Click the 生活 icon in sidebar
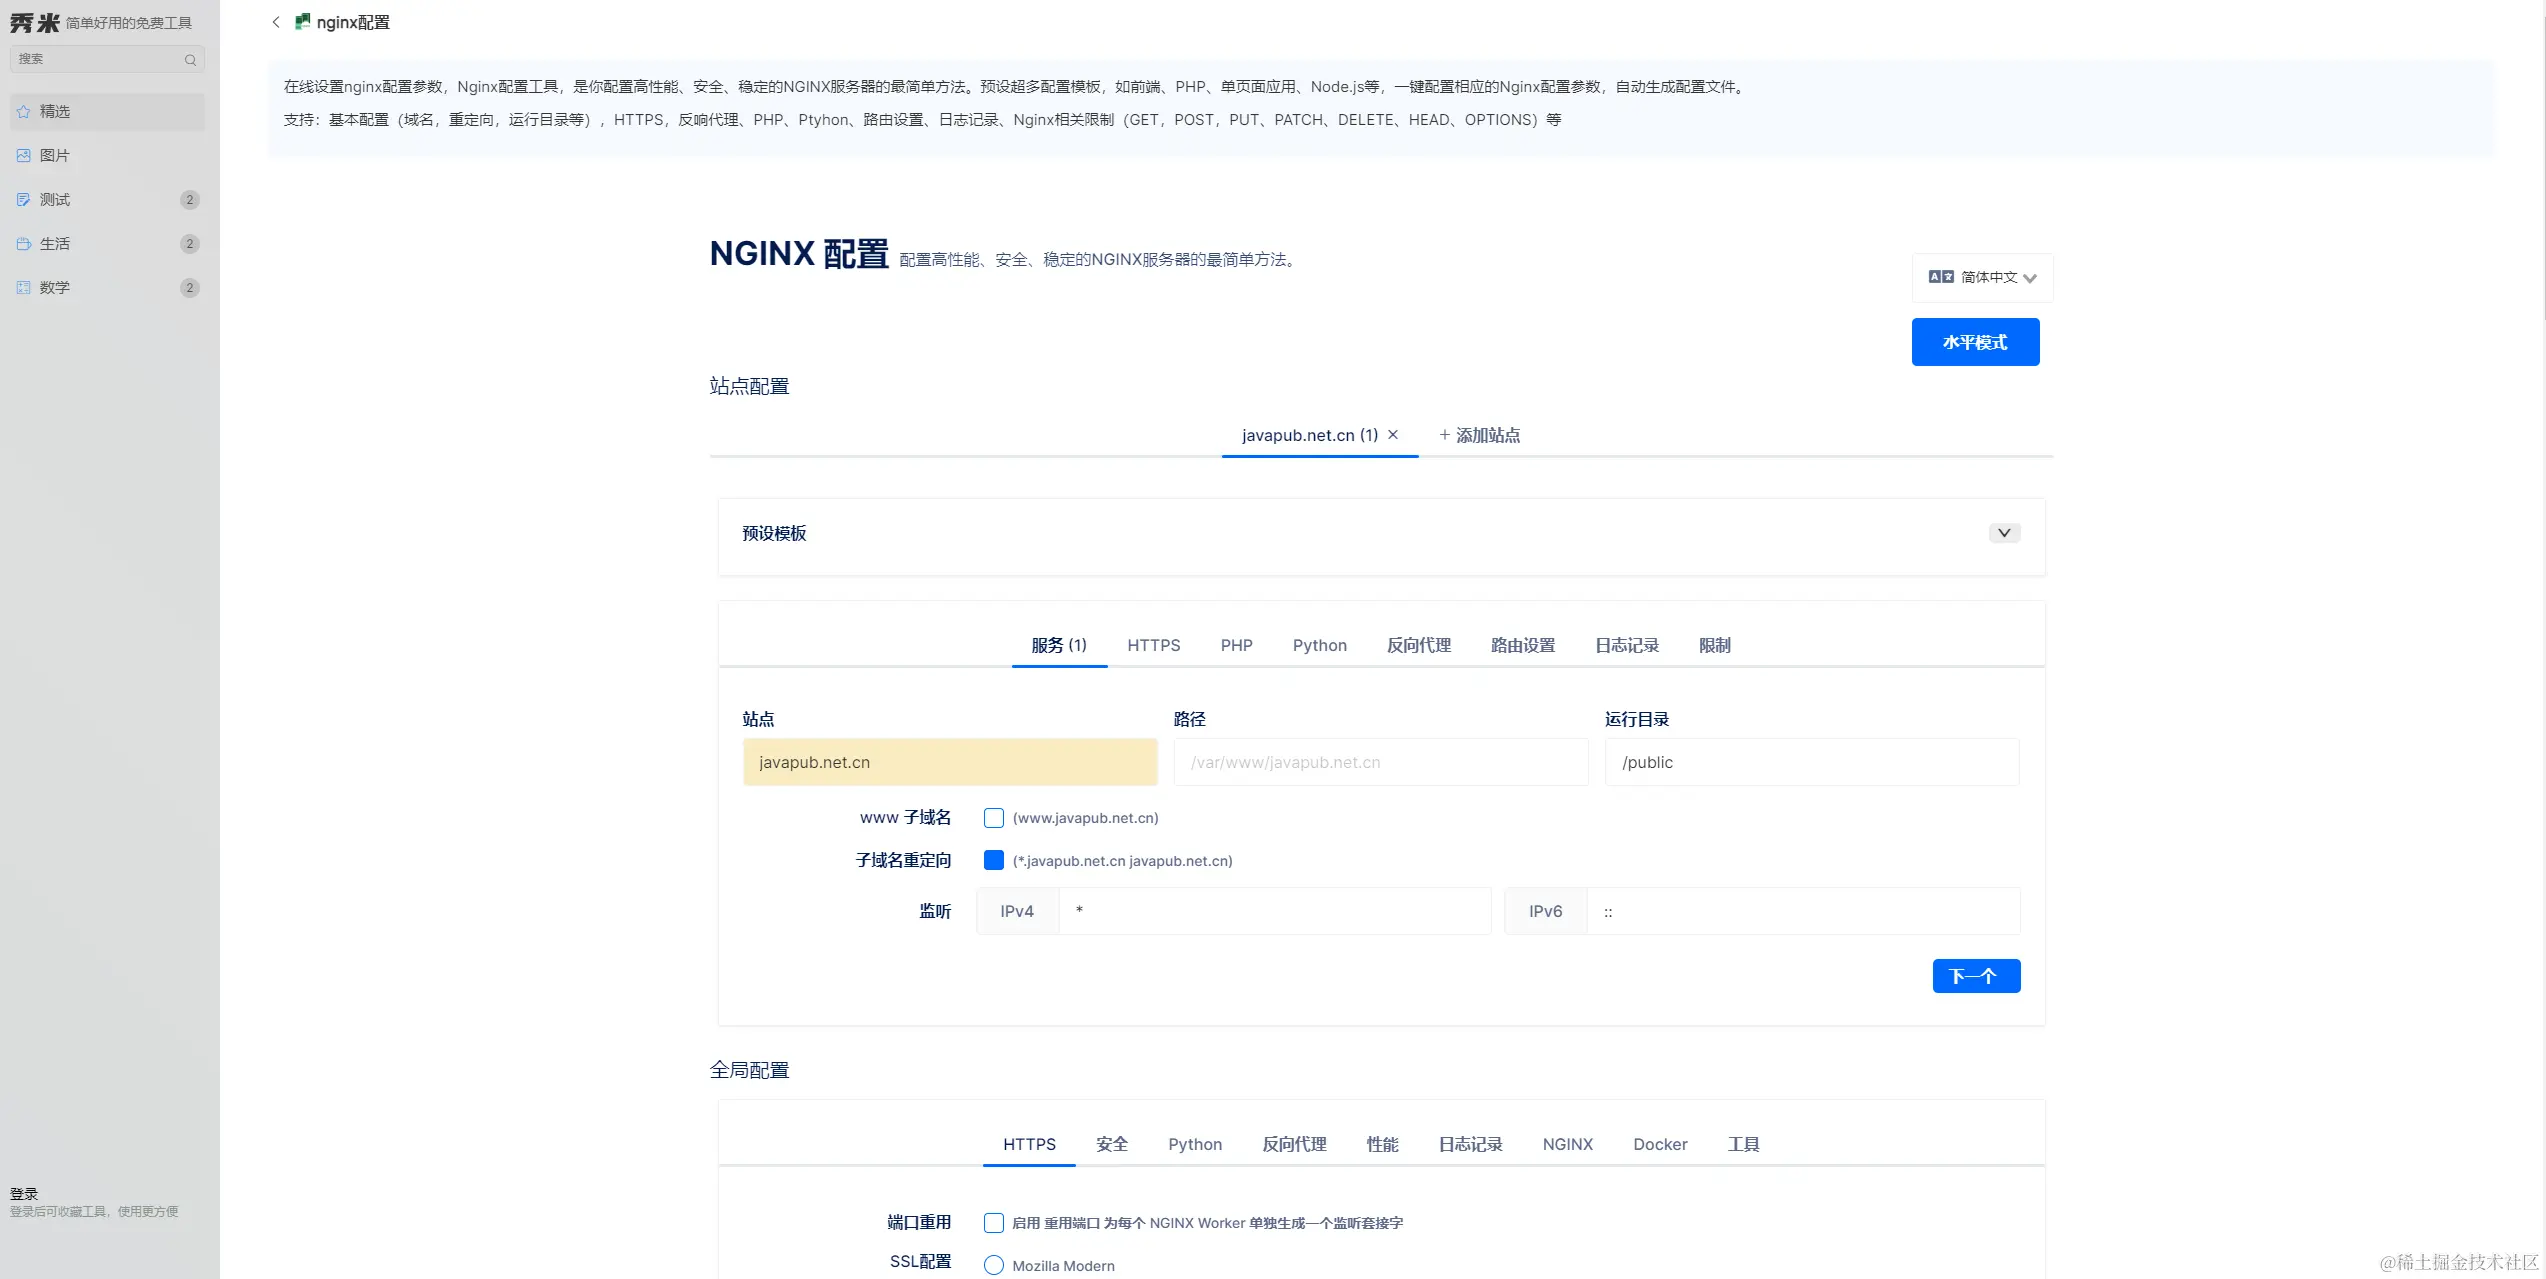 24,244
